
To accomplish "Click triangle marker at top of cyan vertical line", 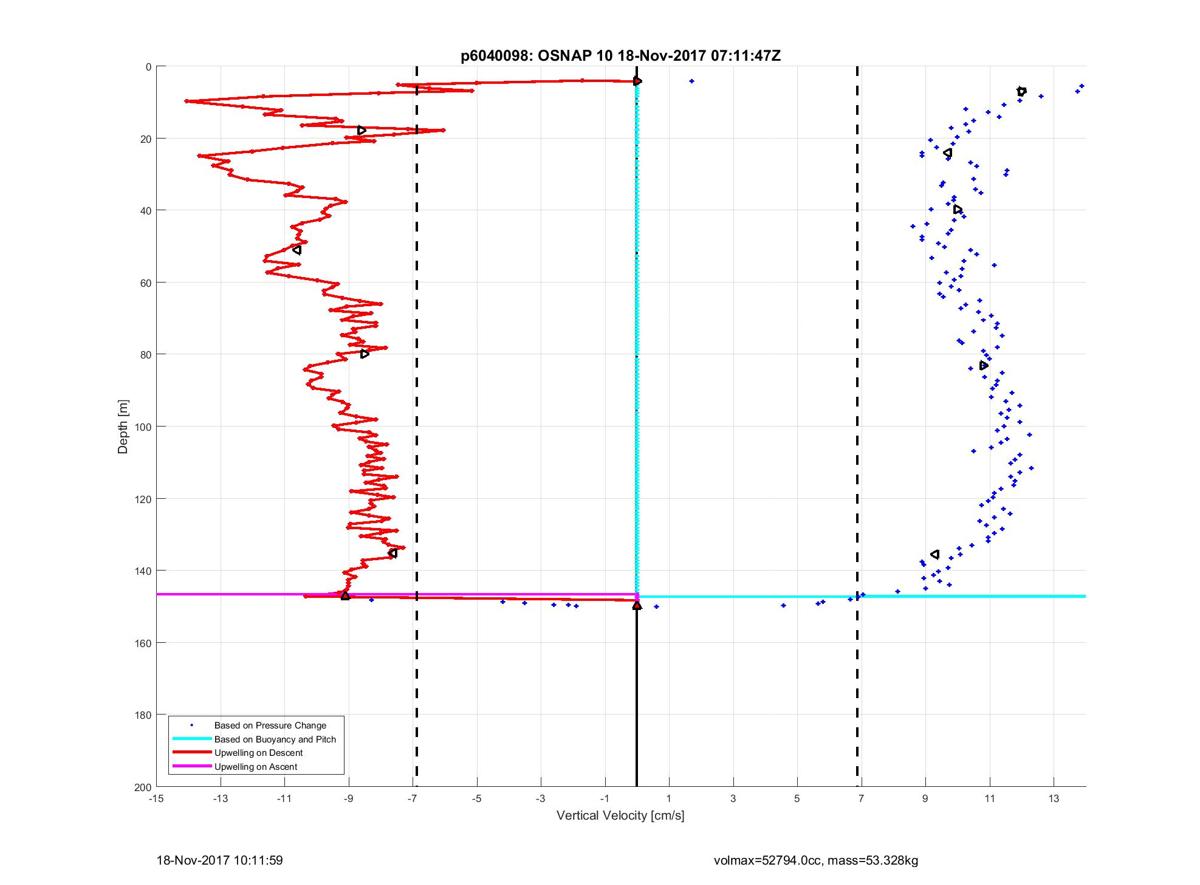I will (x=637, y=81).
